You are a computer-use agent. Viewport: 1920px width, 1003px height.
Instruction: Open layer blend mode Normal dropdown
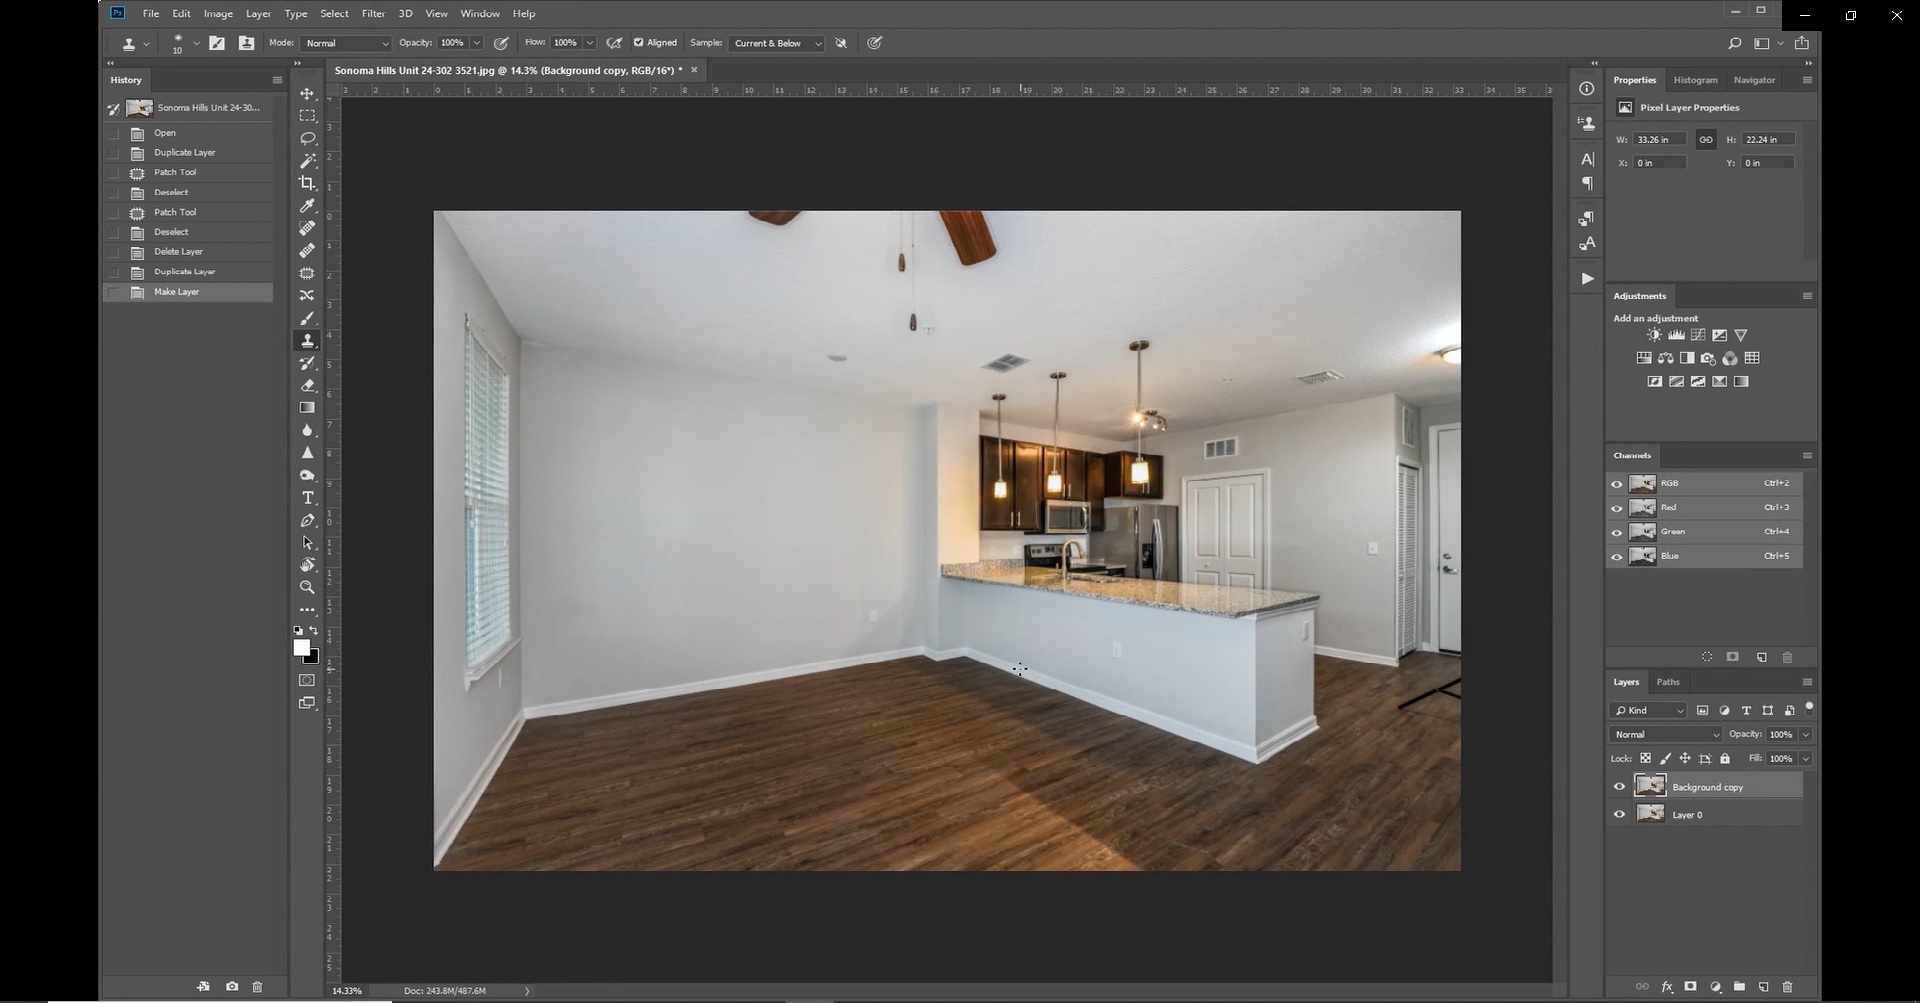click(1665, 734)
